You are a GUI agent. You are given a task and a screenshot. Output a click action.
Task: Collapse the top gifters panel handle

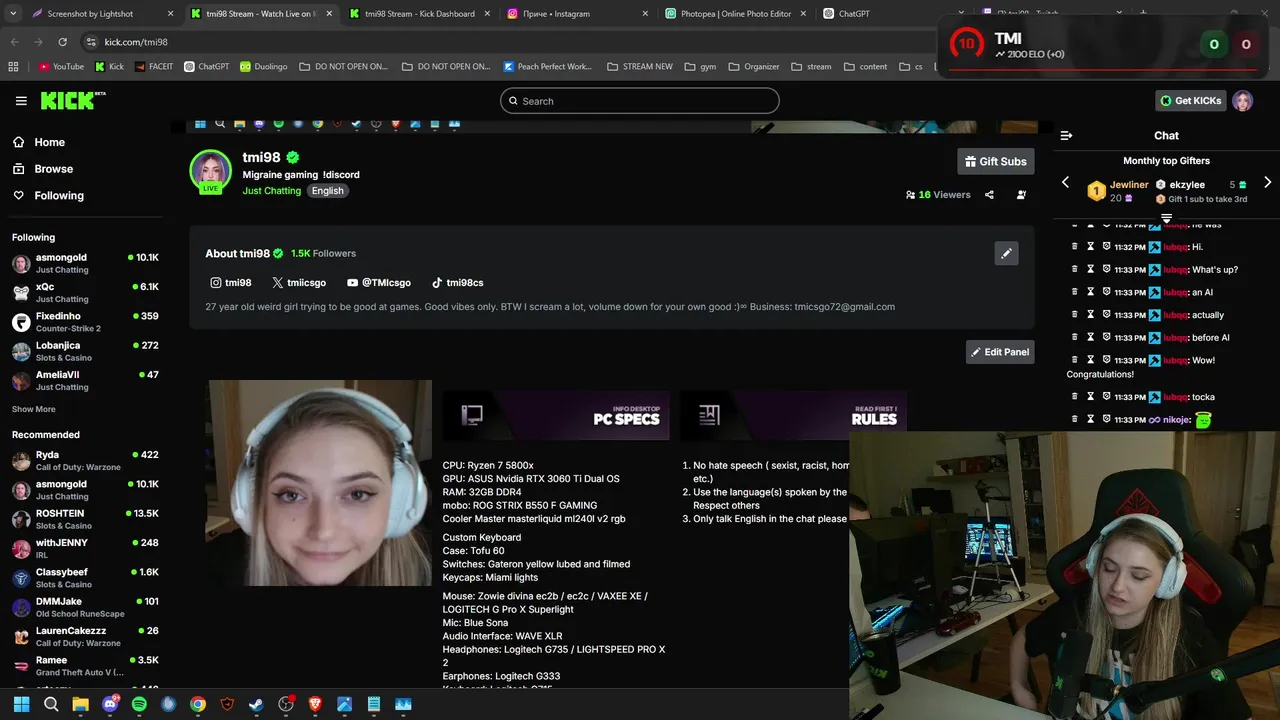pos(1166,218)
